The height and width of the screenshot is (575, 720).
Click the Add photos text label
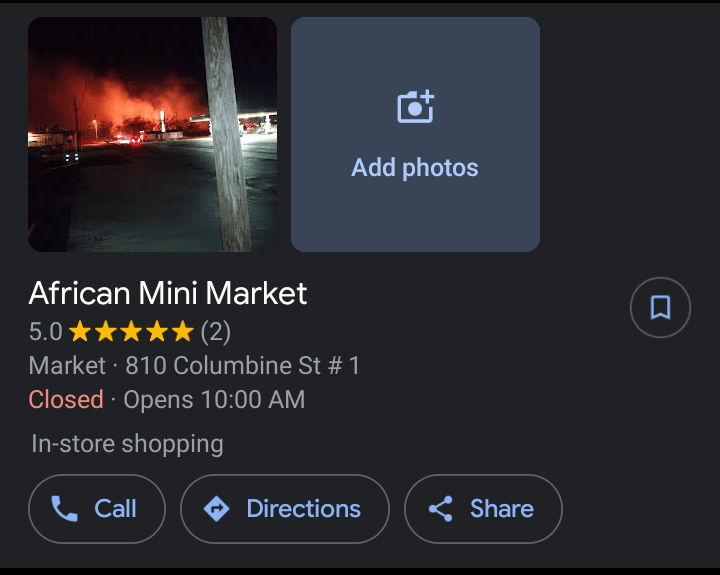(x=415, y=168)
